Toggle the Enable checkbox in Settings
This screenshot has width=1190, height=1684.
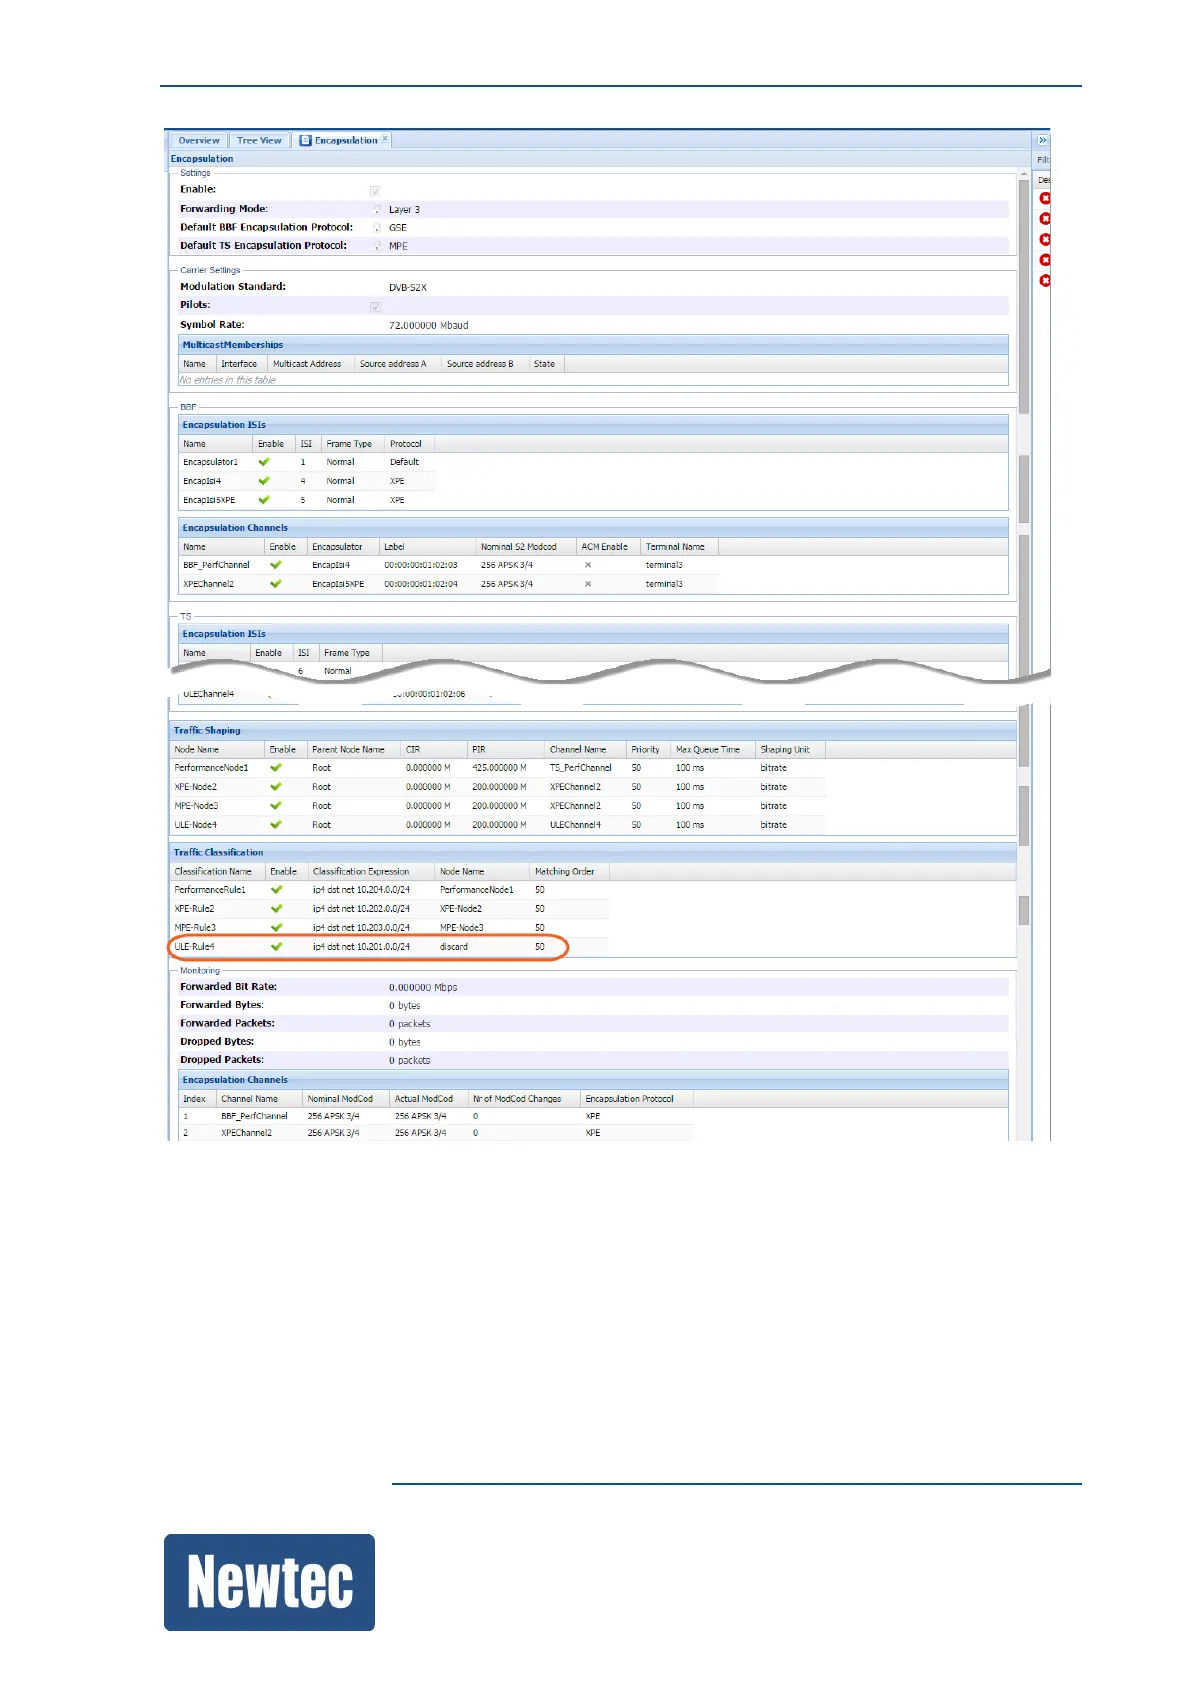(x=375, y=190)
